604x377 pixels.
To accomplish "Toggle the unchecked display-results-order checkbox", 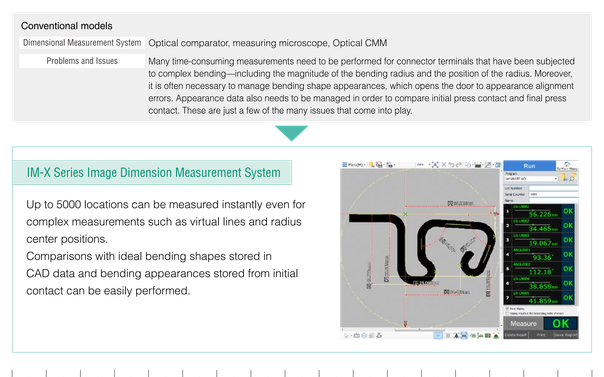I will click(x=507, y=313).
